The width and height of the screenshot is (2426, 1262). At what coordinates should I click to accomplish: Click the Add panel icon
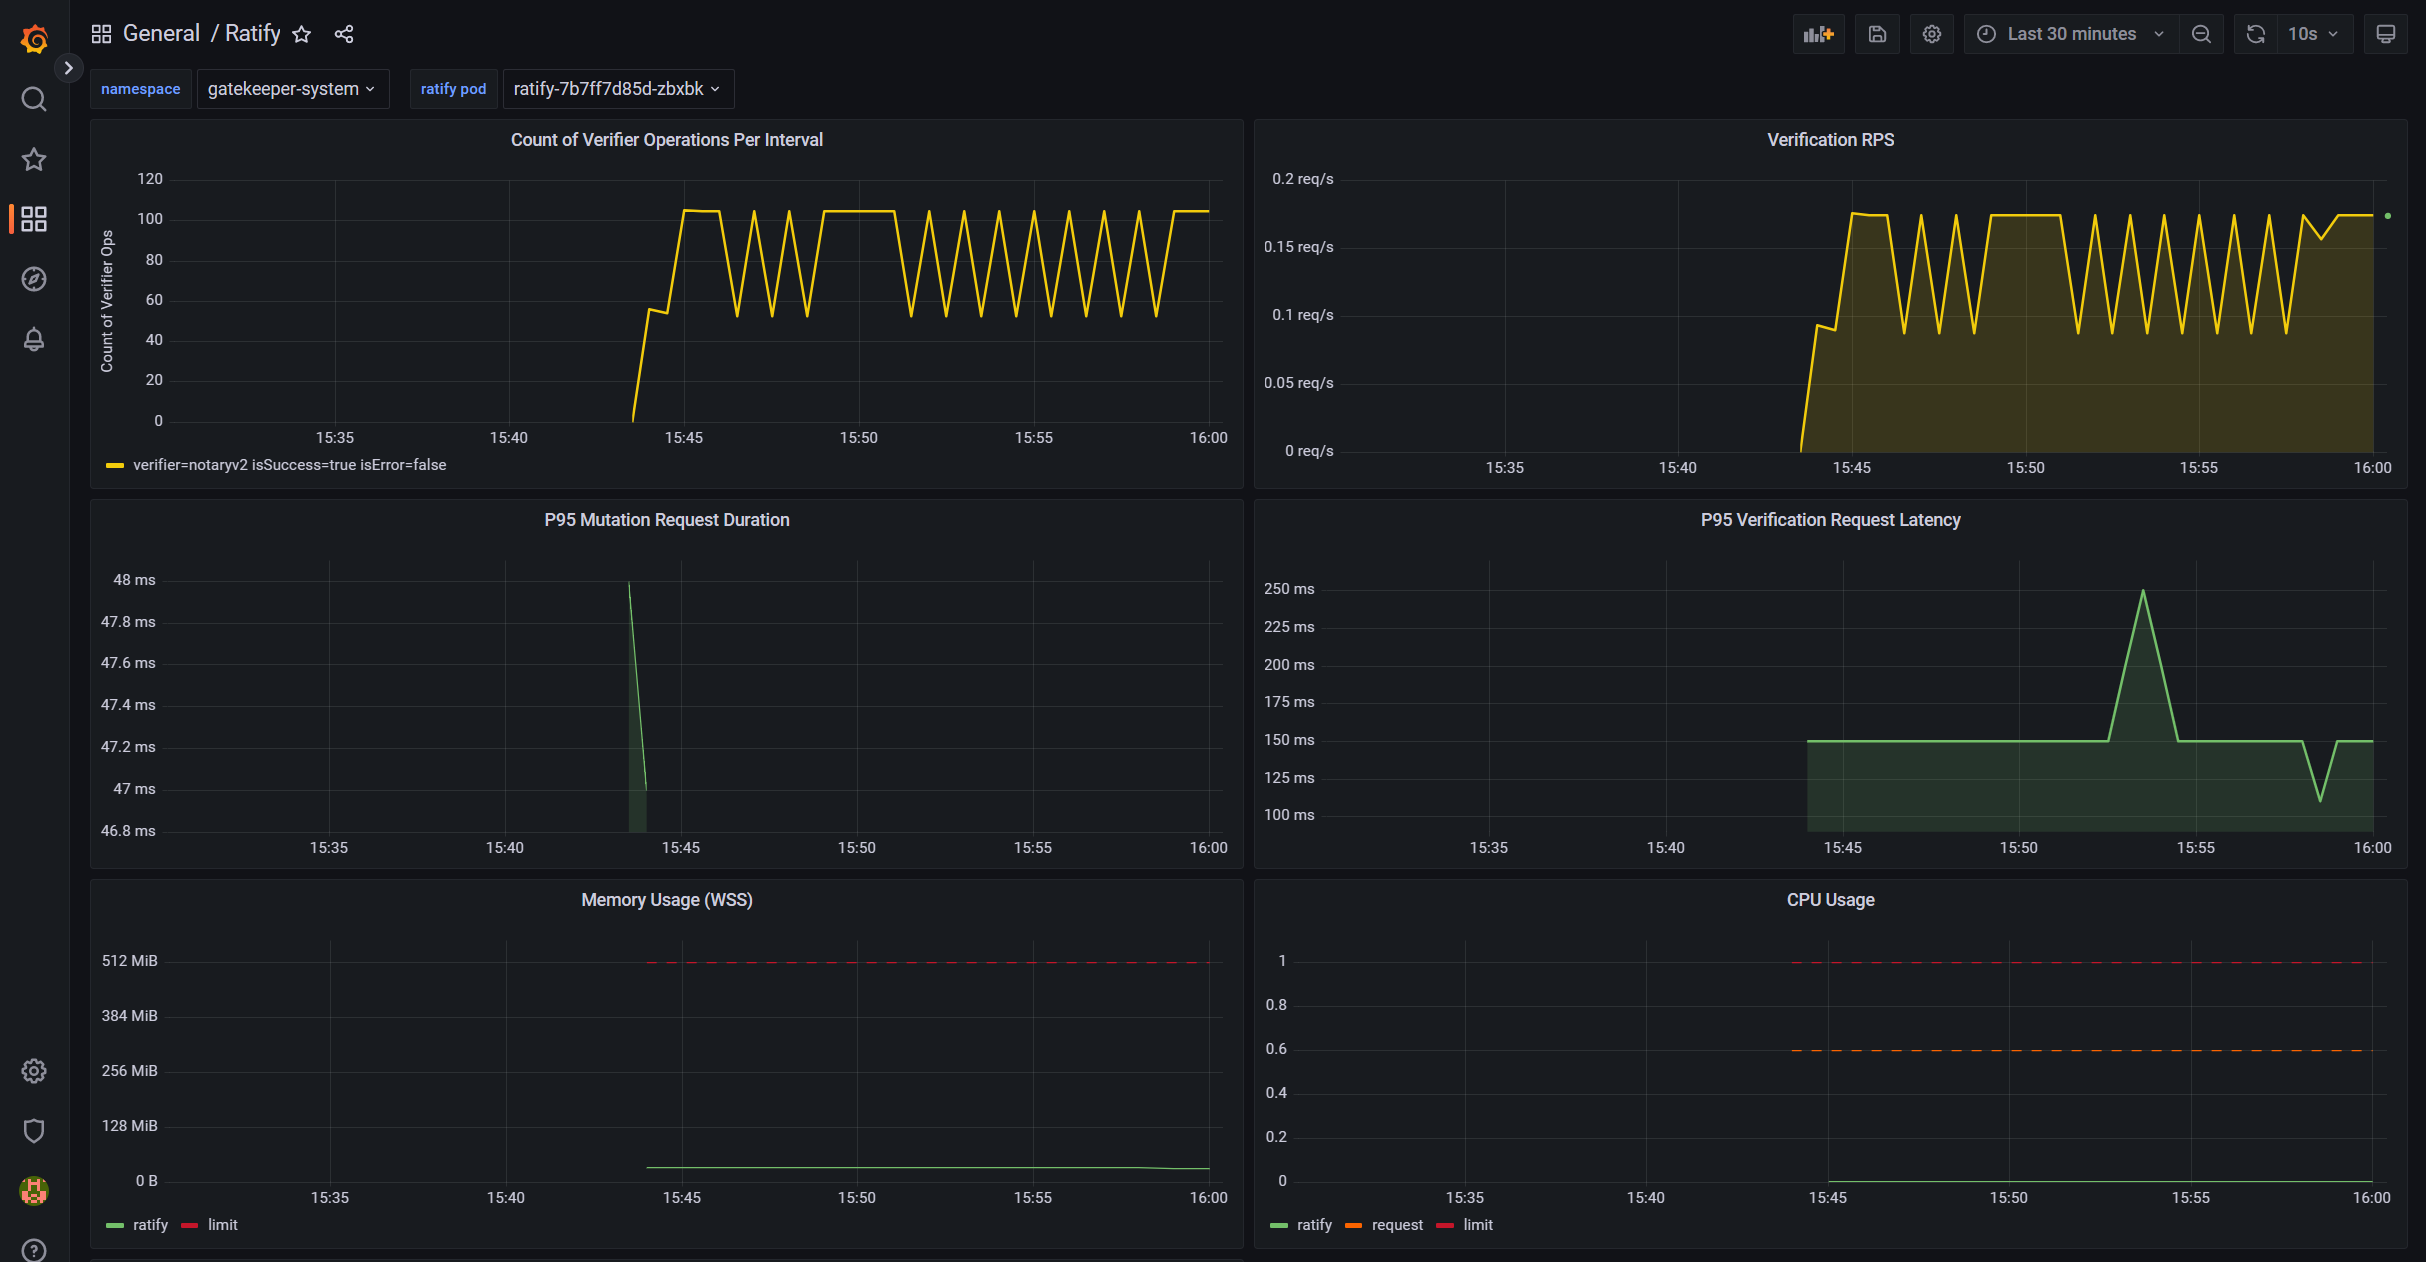tap(1818, 34)
